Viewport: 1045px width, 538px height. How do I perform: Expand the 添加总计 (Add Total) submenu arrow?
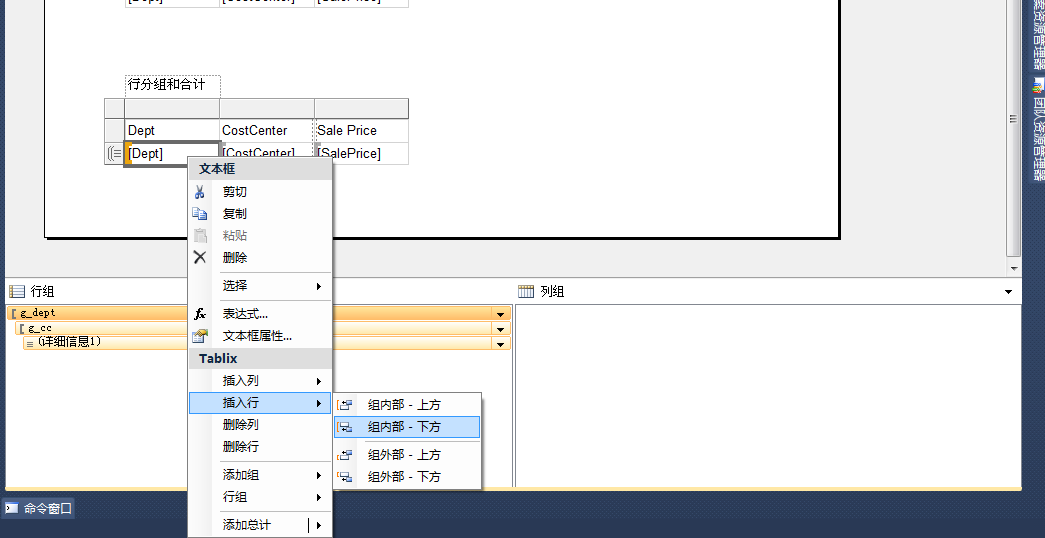pos(319,525)
